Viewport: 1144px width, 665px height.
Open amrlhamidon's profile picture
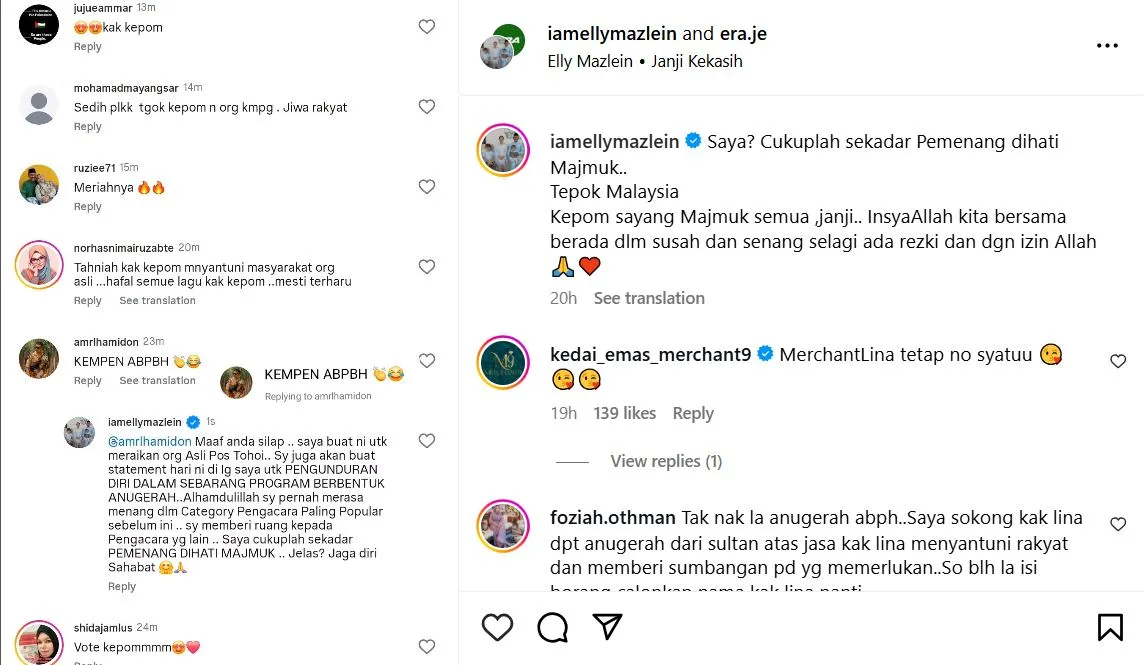[x=39, y=360]
